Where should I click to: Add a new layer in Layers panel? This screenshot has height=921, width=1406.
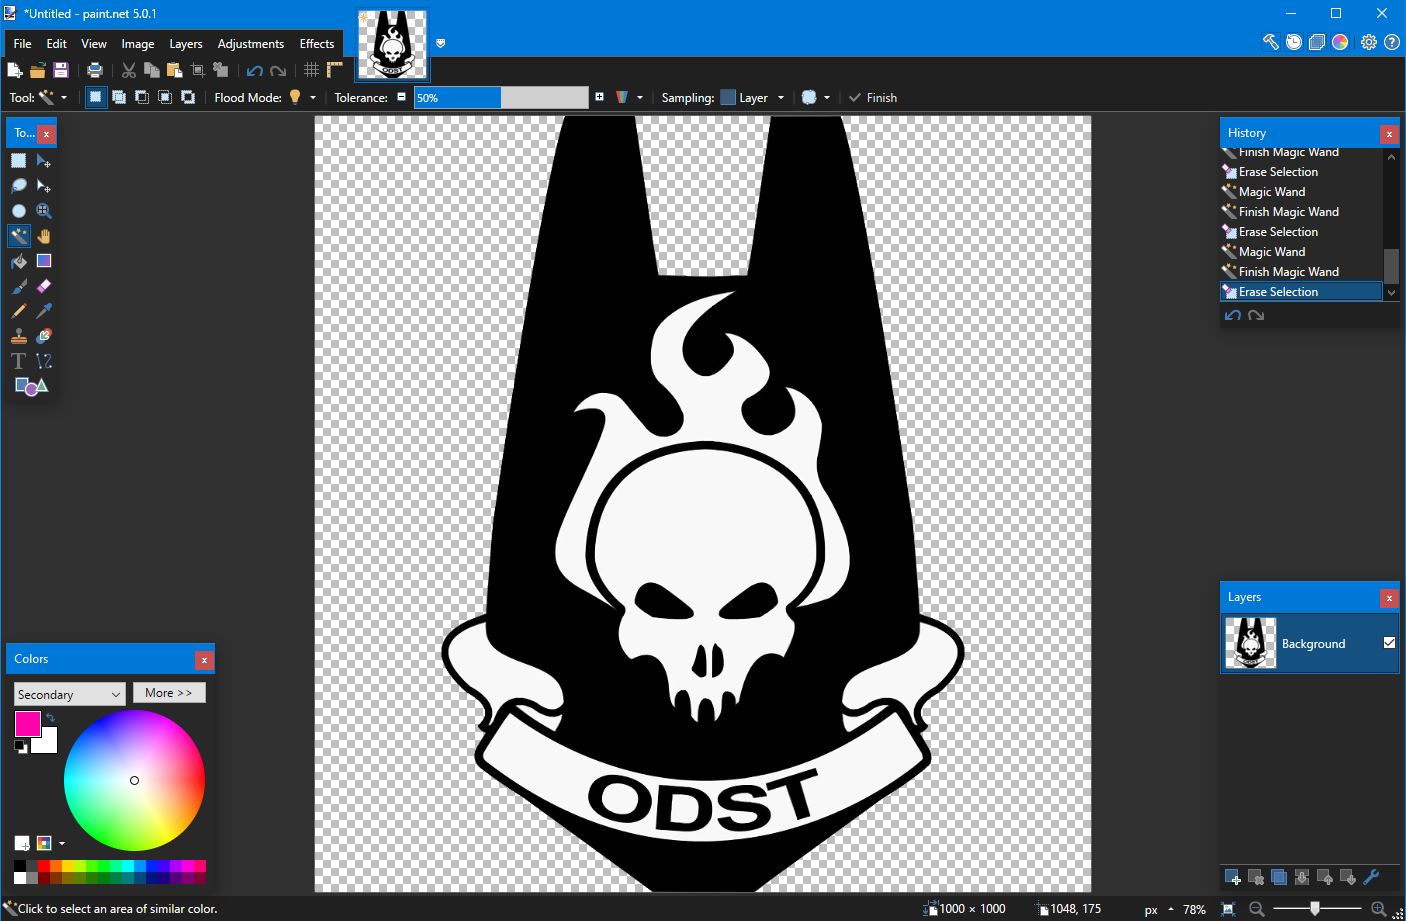1233,878
